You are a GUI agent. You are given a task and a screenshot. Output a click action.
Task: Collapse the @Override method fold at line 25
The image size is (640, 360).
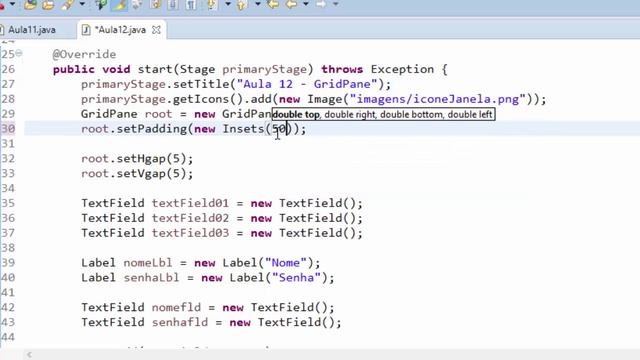(19, 53)
